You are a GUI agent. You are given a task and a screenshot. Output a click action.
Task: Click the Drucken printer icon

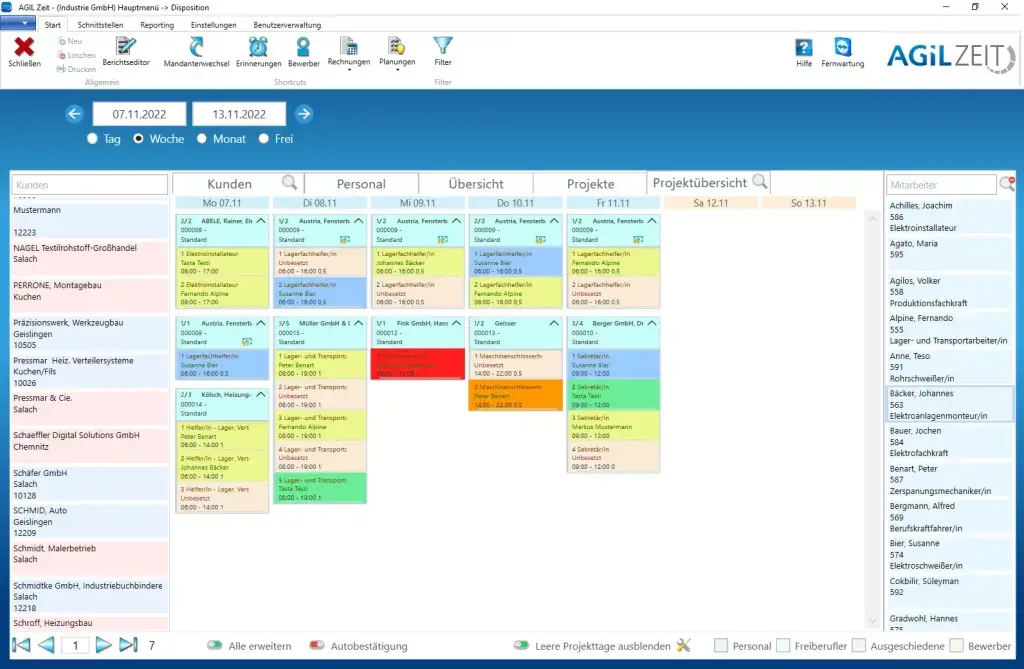[61, 69]
